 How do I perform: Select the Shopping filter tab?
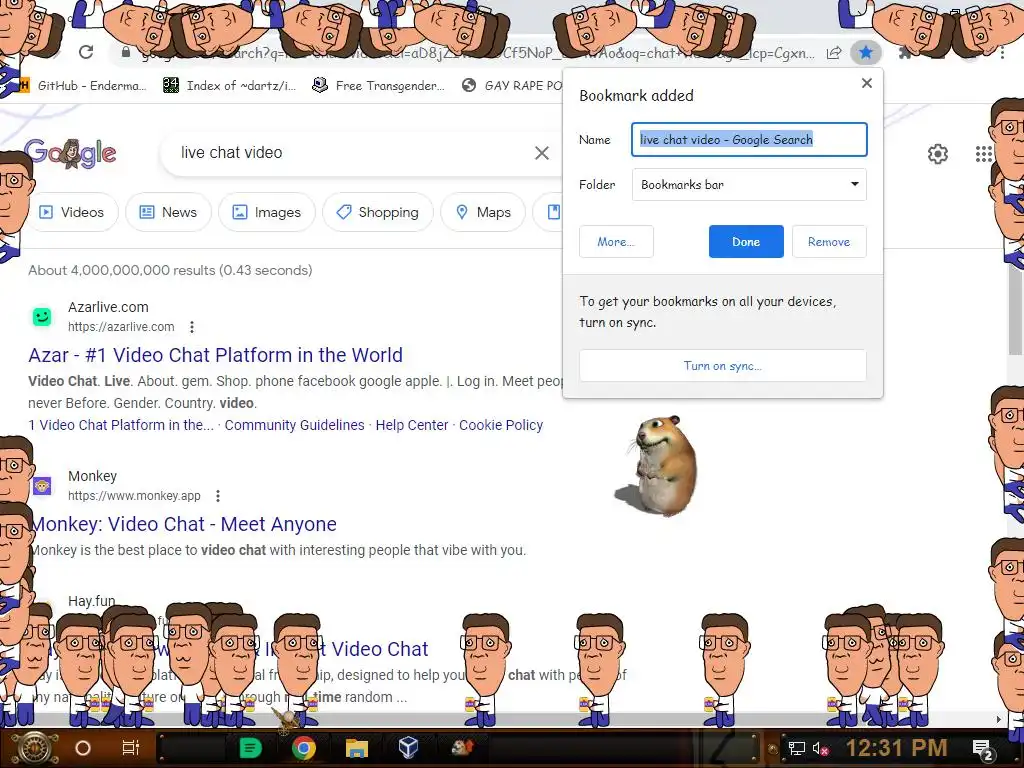pyautogui.click(x=377, y=212)
